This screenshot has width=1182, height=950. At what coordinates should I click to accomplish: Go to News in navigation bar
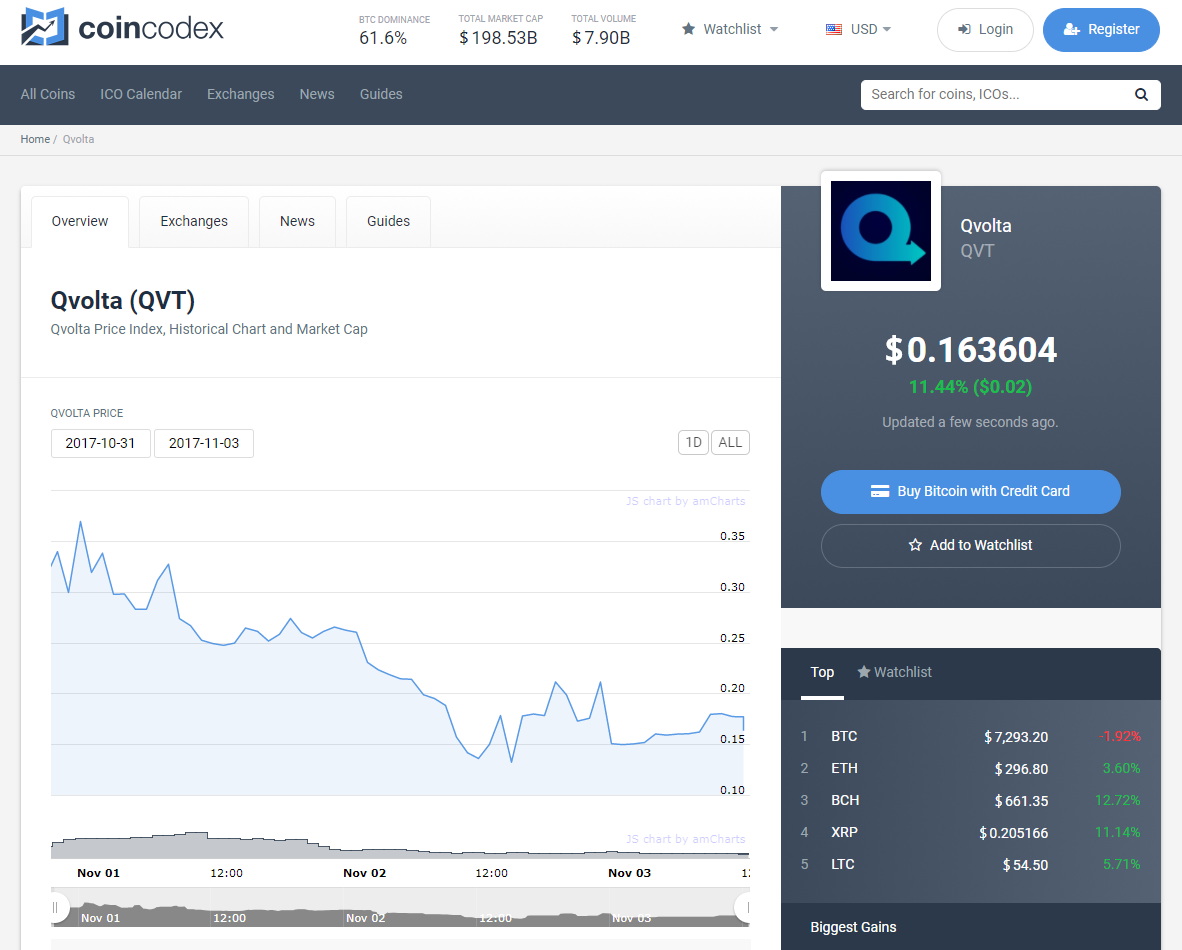pos(317,94)
